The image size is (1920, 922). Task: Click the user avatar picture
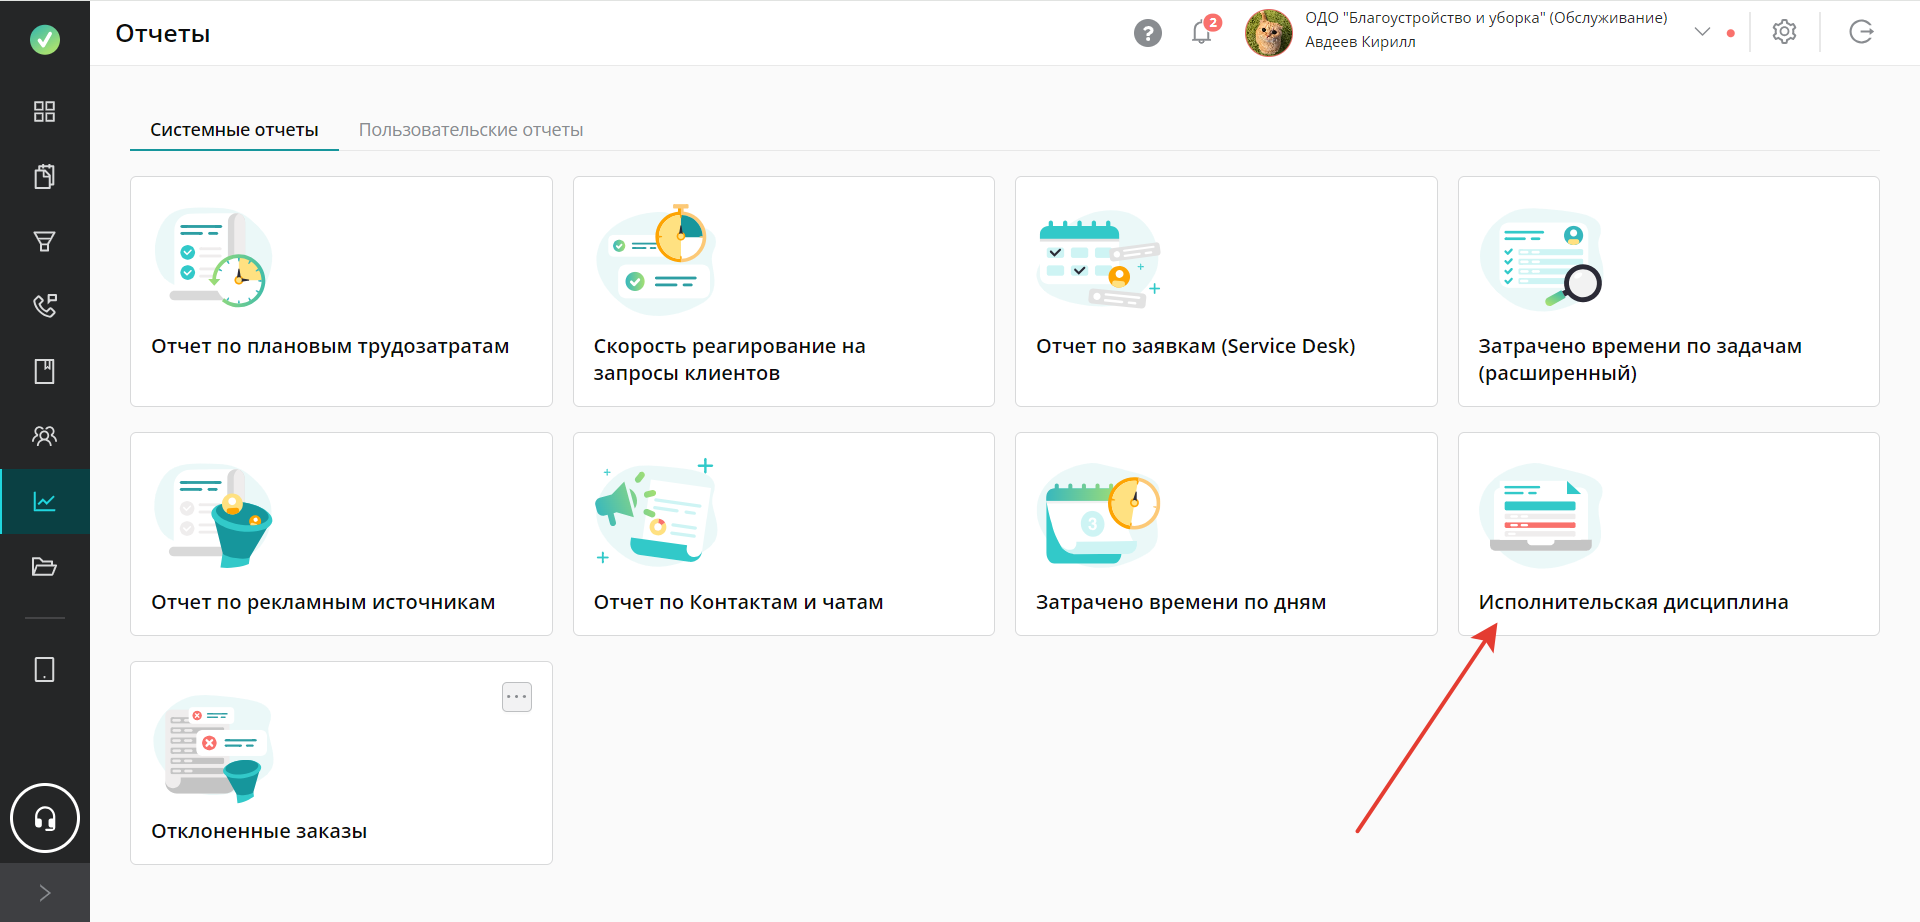tap(1269, 33)
